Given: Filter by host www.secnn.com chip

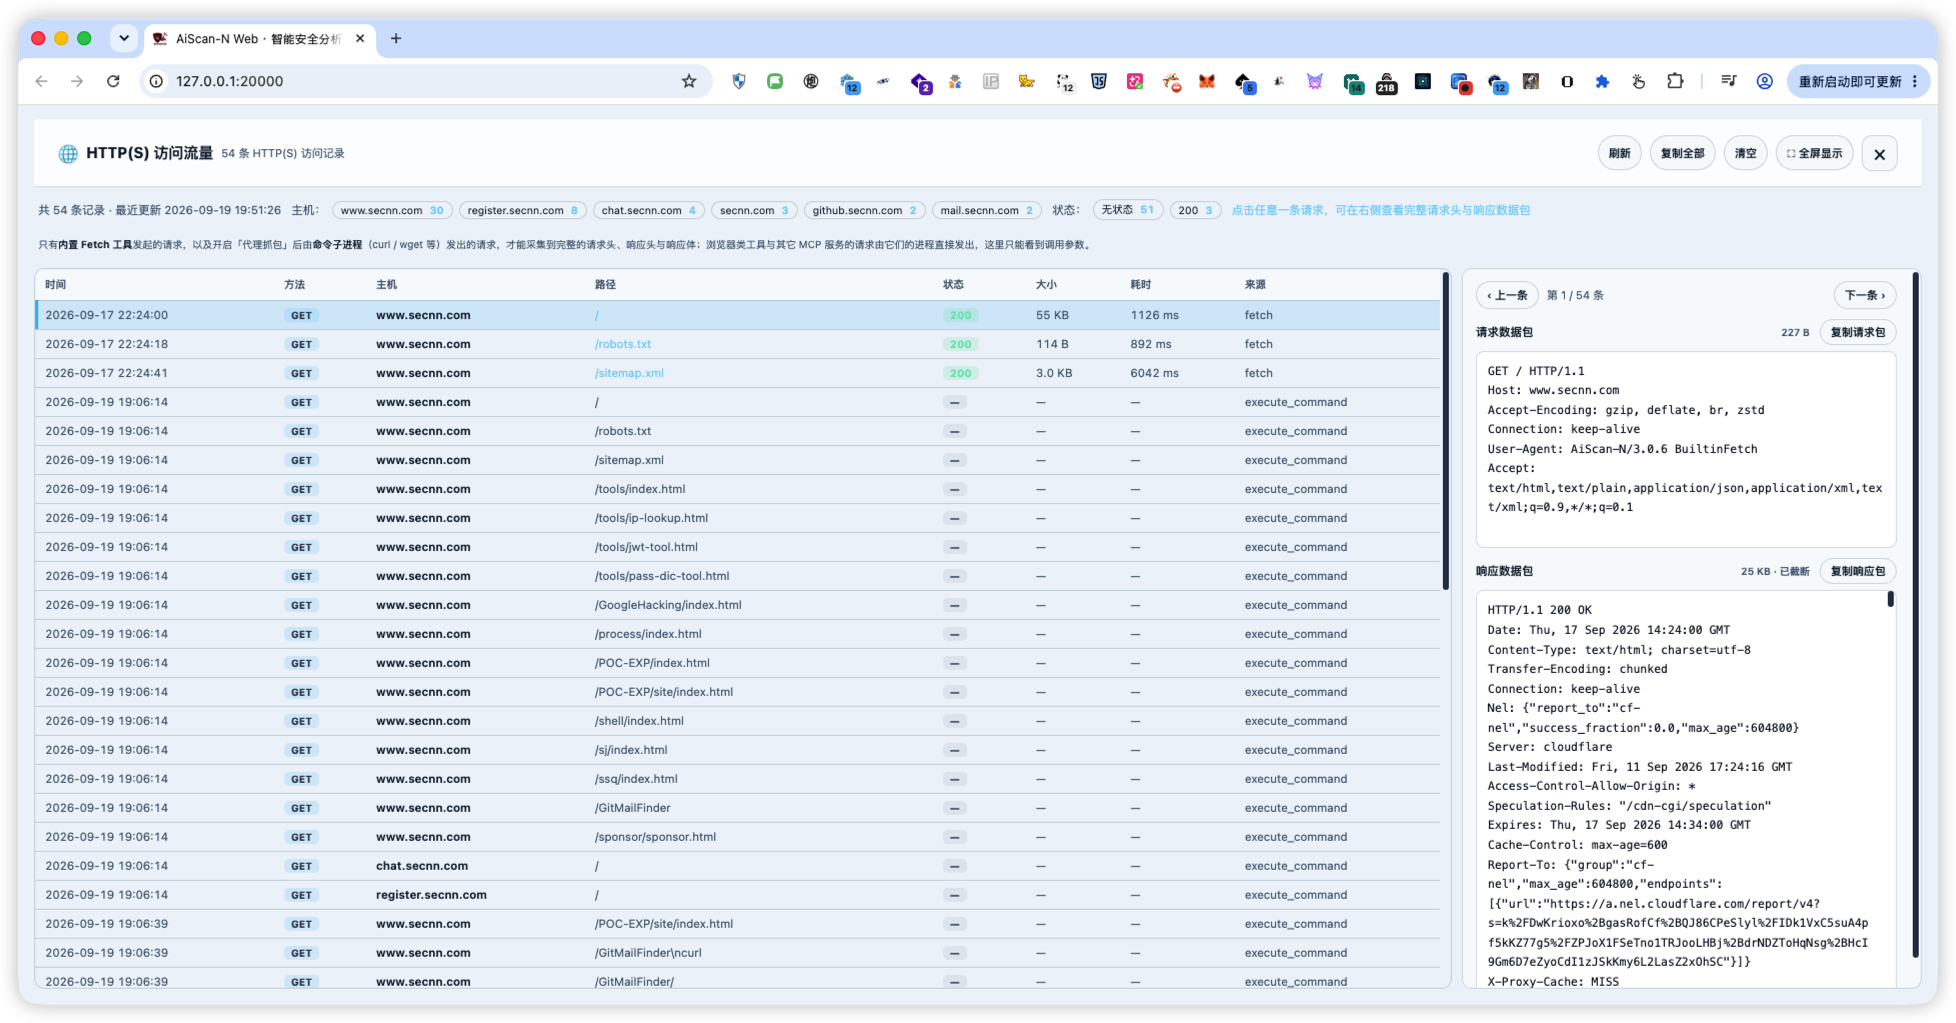Looking at the screenshot, I should 391,210.
